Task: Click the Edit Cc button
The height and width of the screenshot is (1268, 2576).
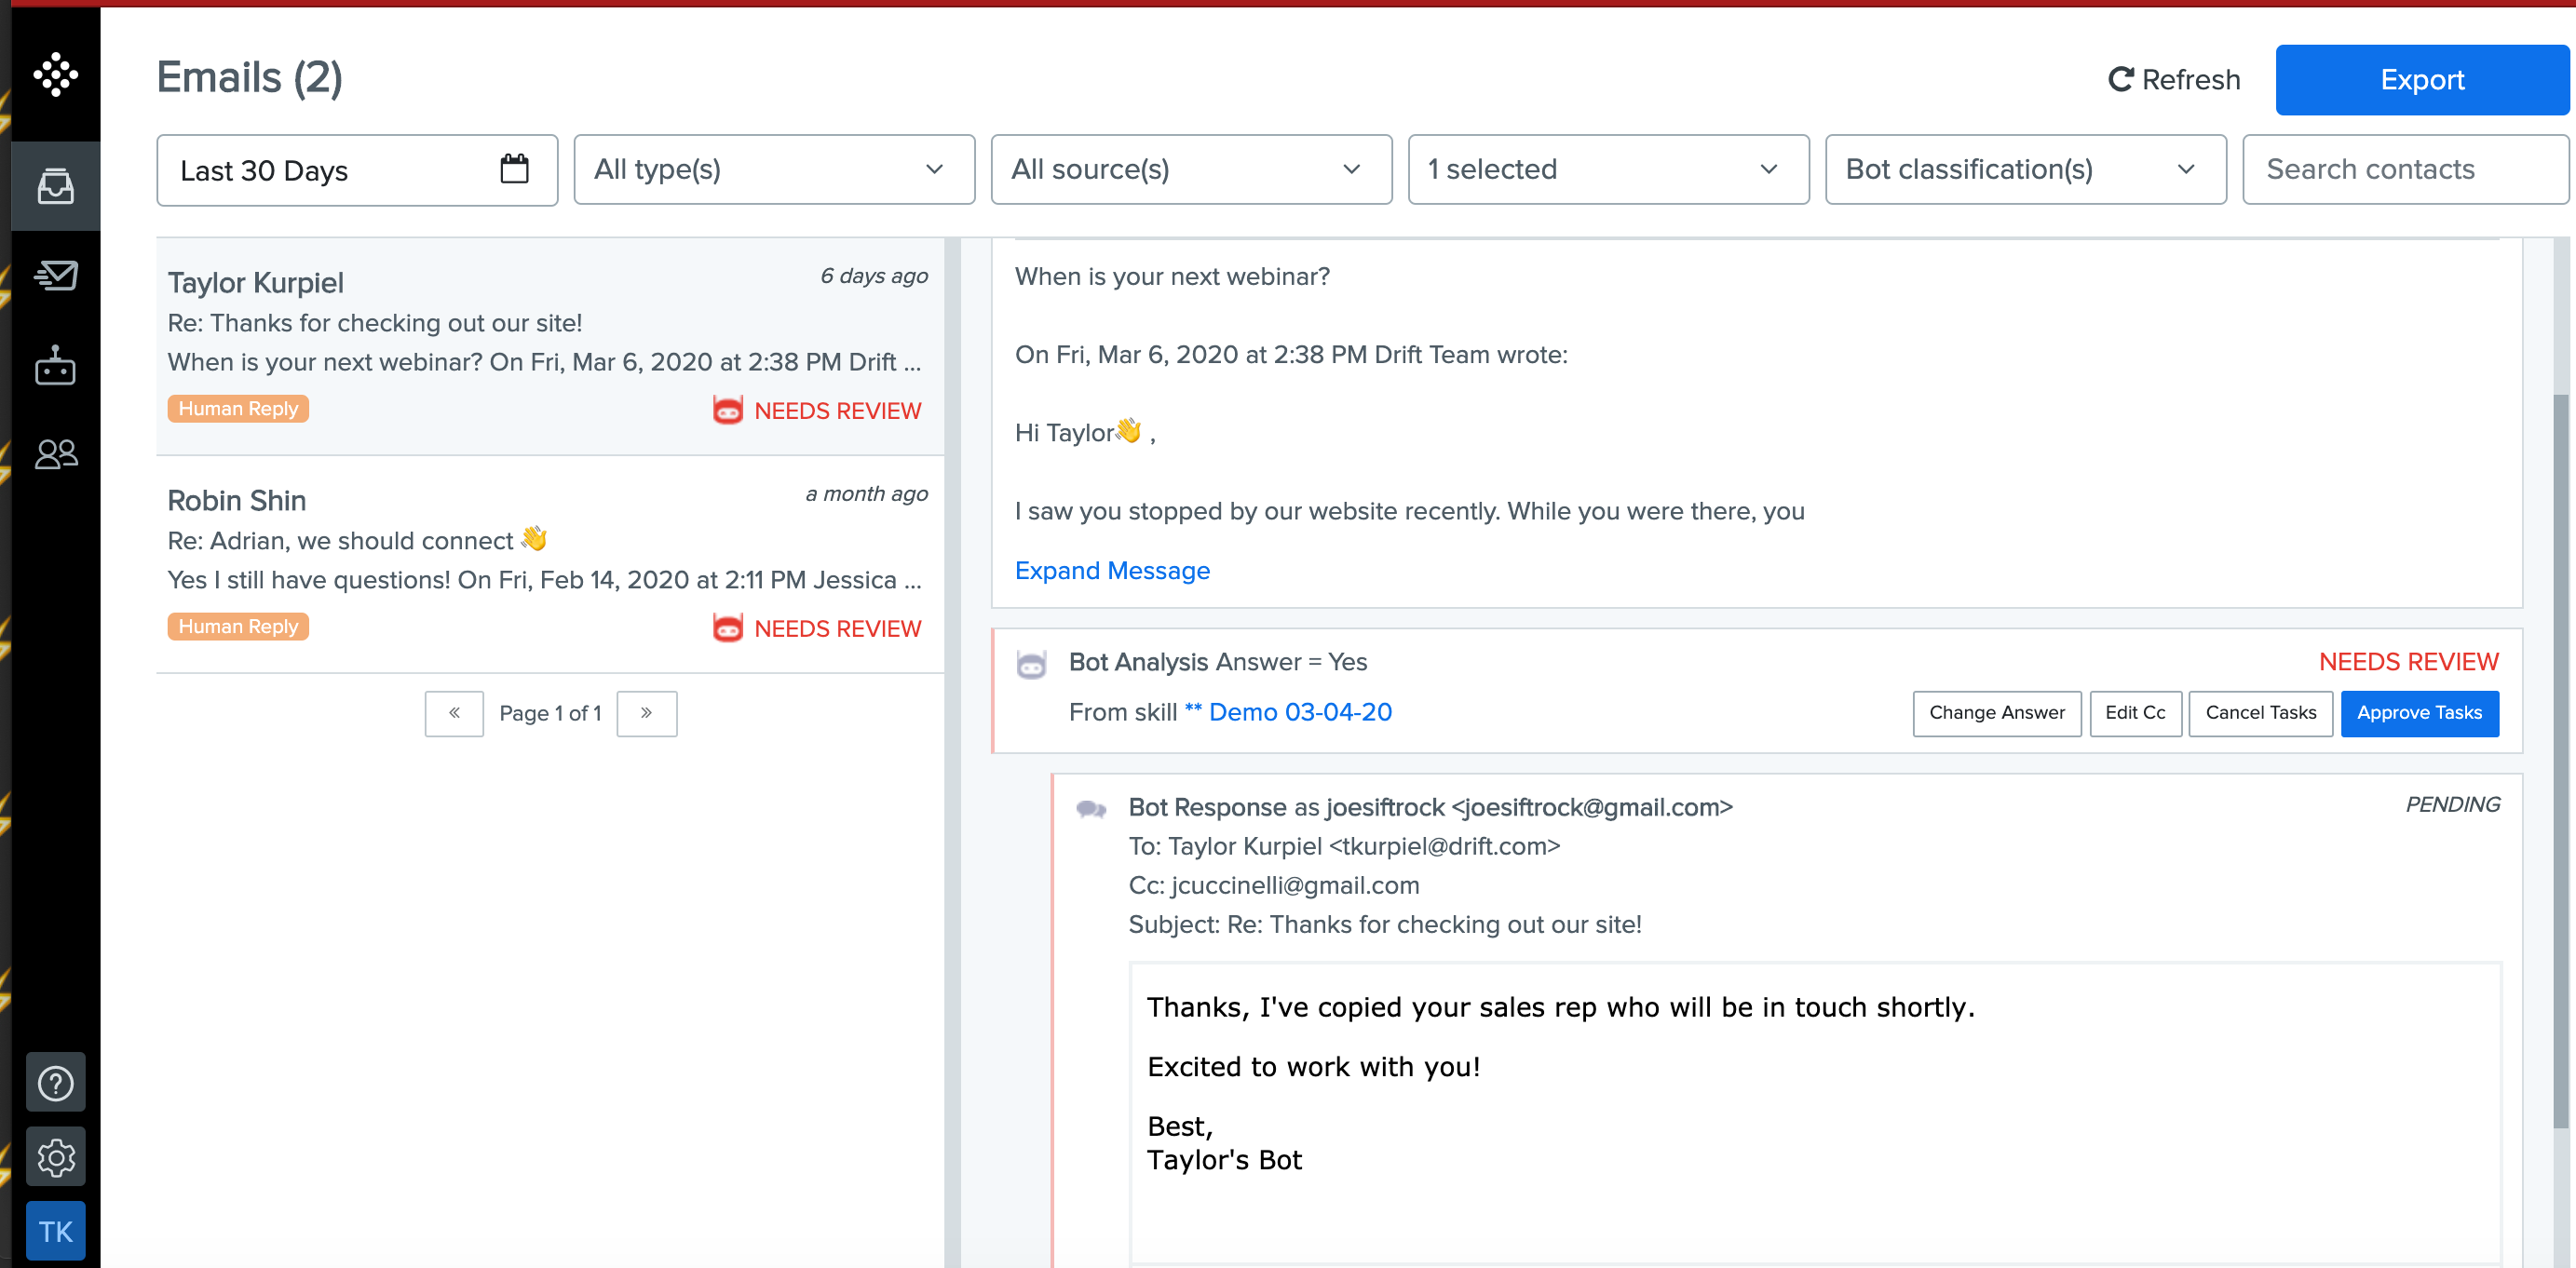Action: click(2135, 714)
